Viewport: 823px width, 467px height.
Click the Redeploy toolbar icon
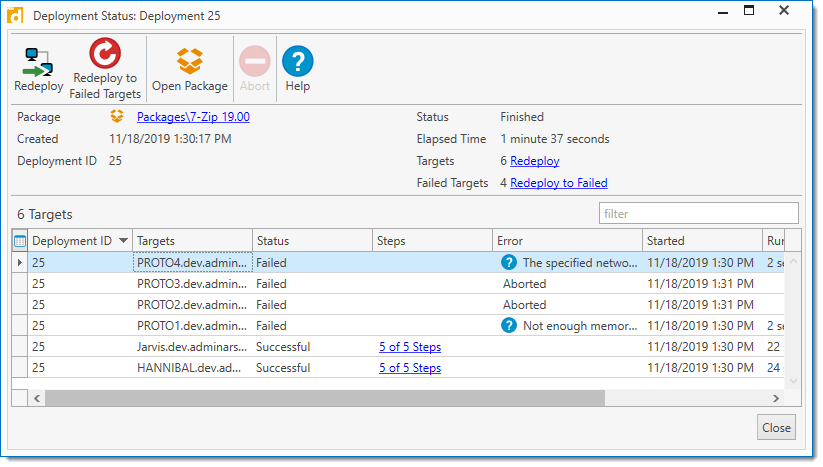39,62
